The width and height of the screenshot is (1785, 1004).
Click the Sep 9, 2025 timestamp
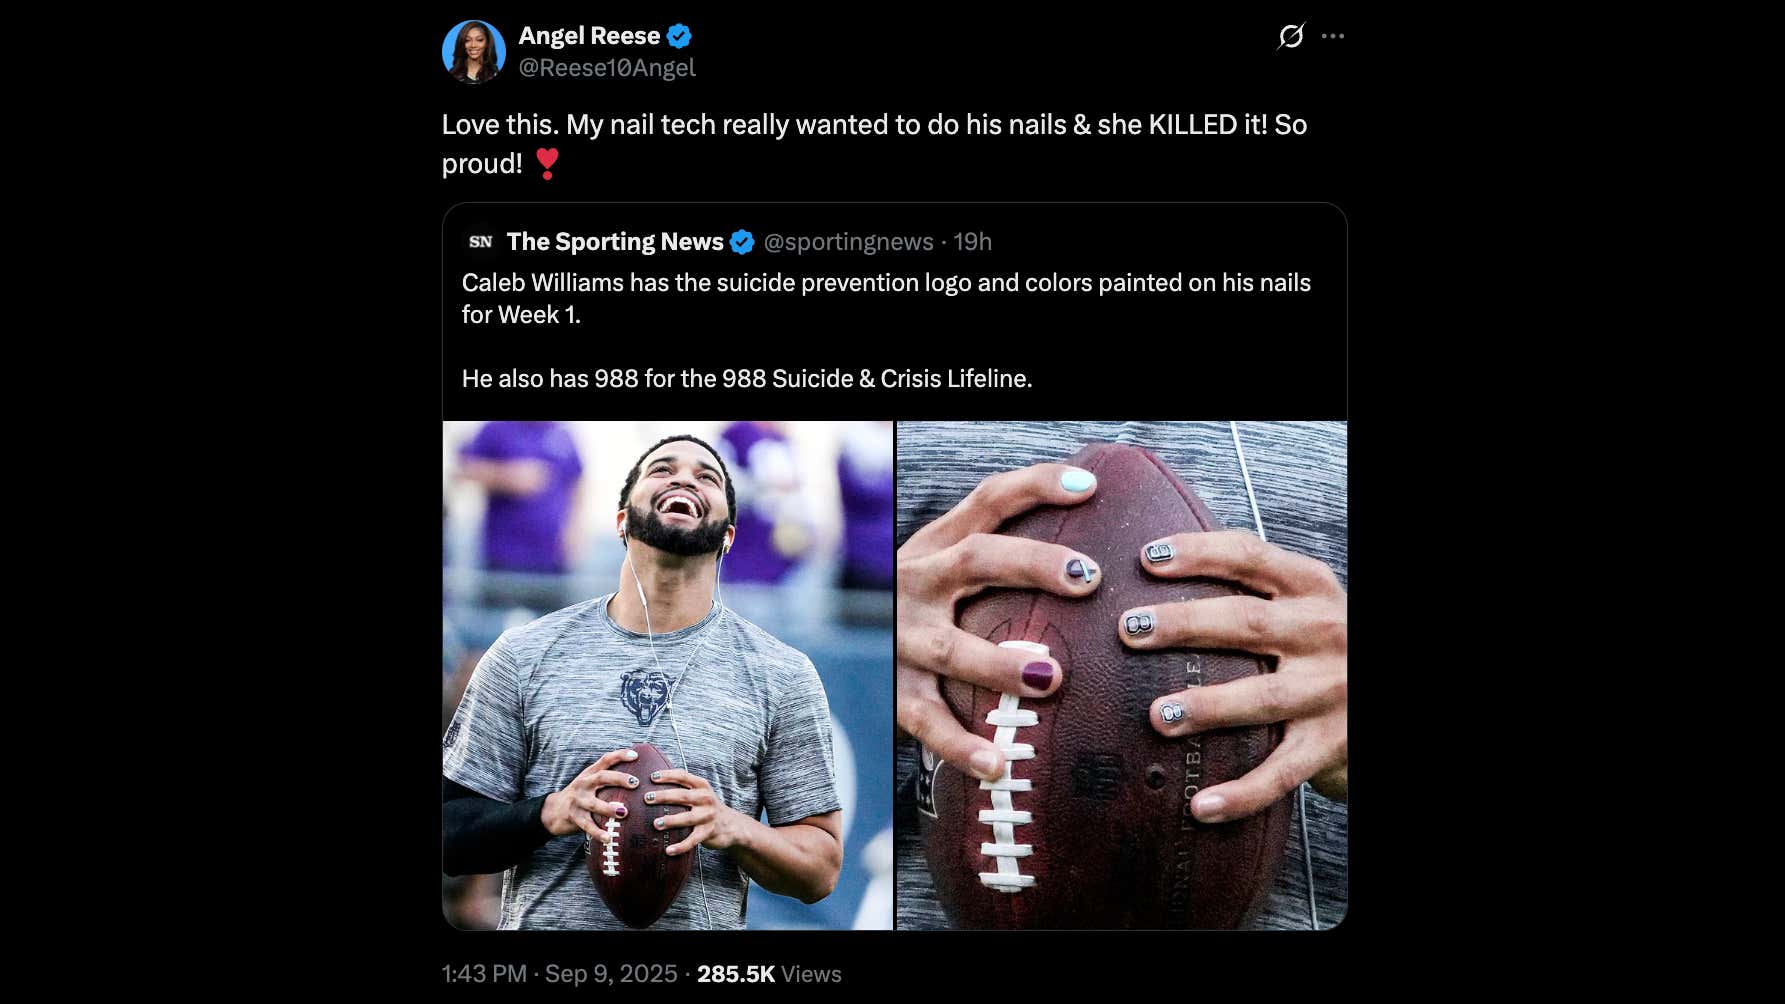[x=557, y=972]
